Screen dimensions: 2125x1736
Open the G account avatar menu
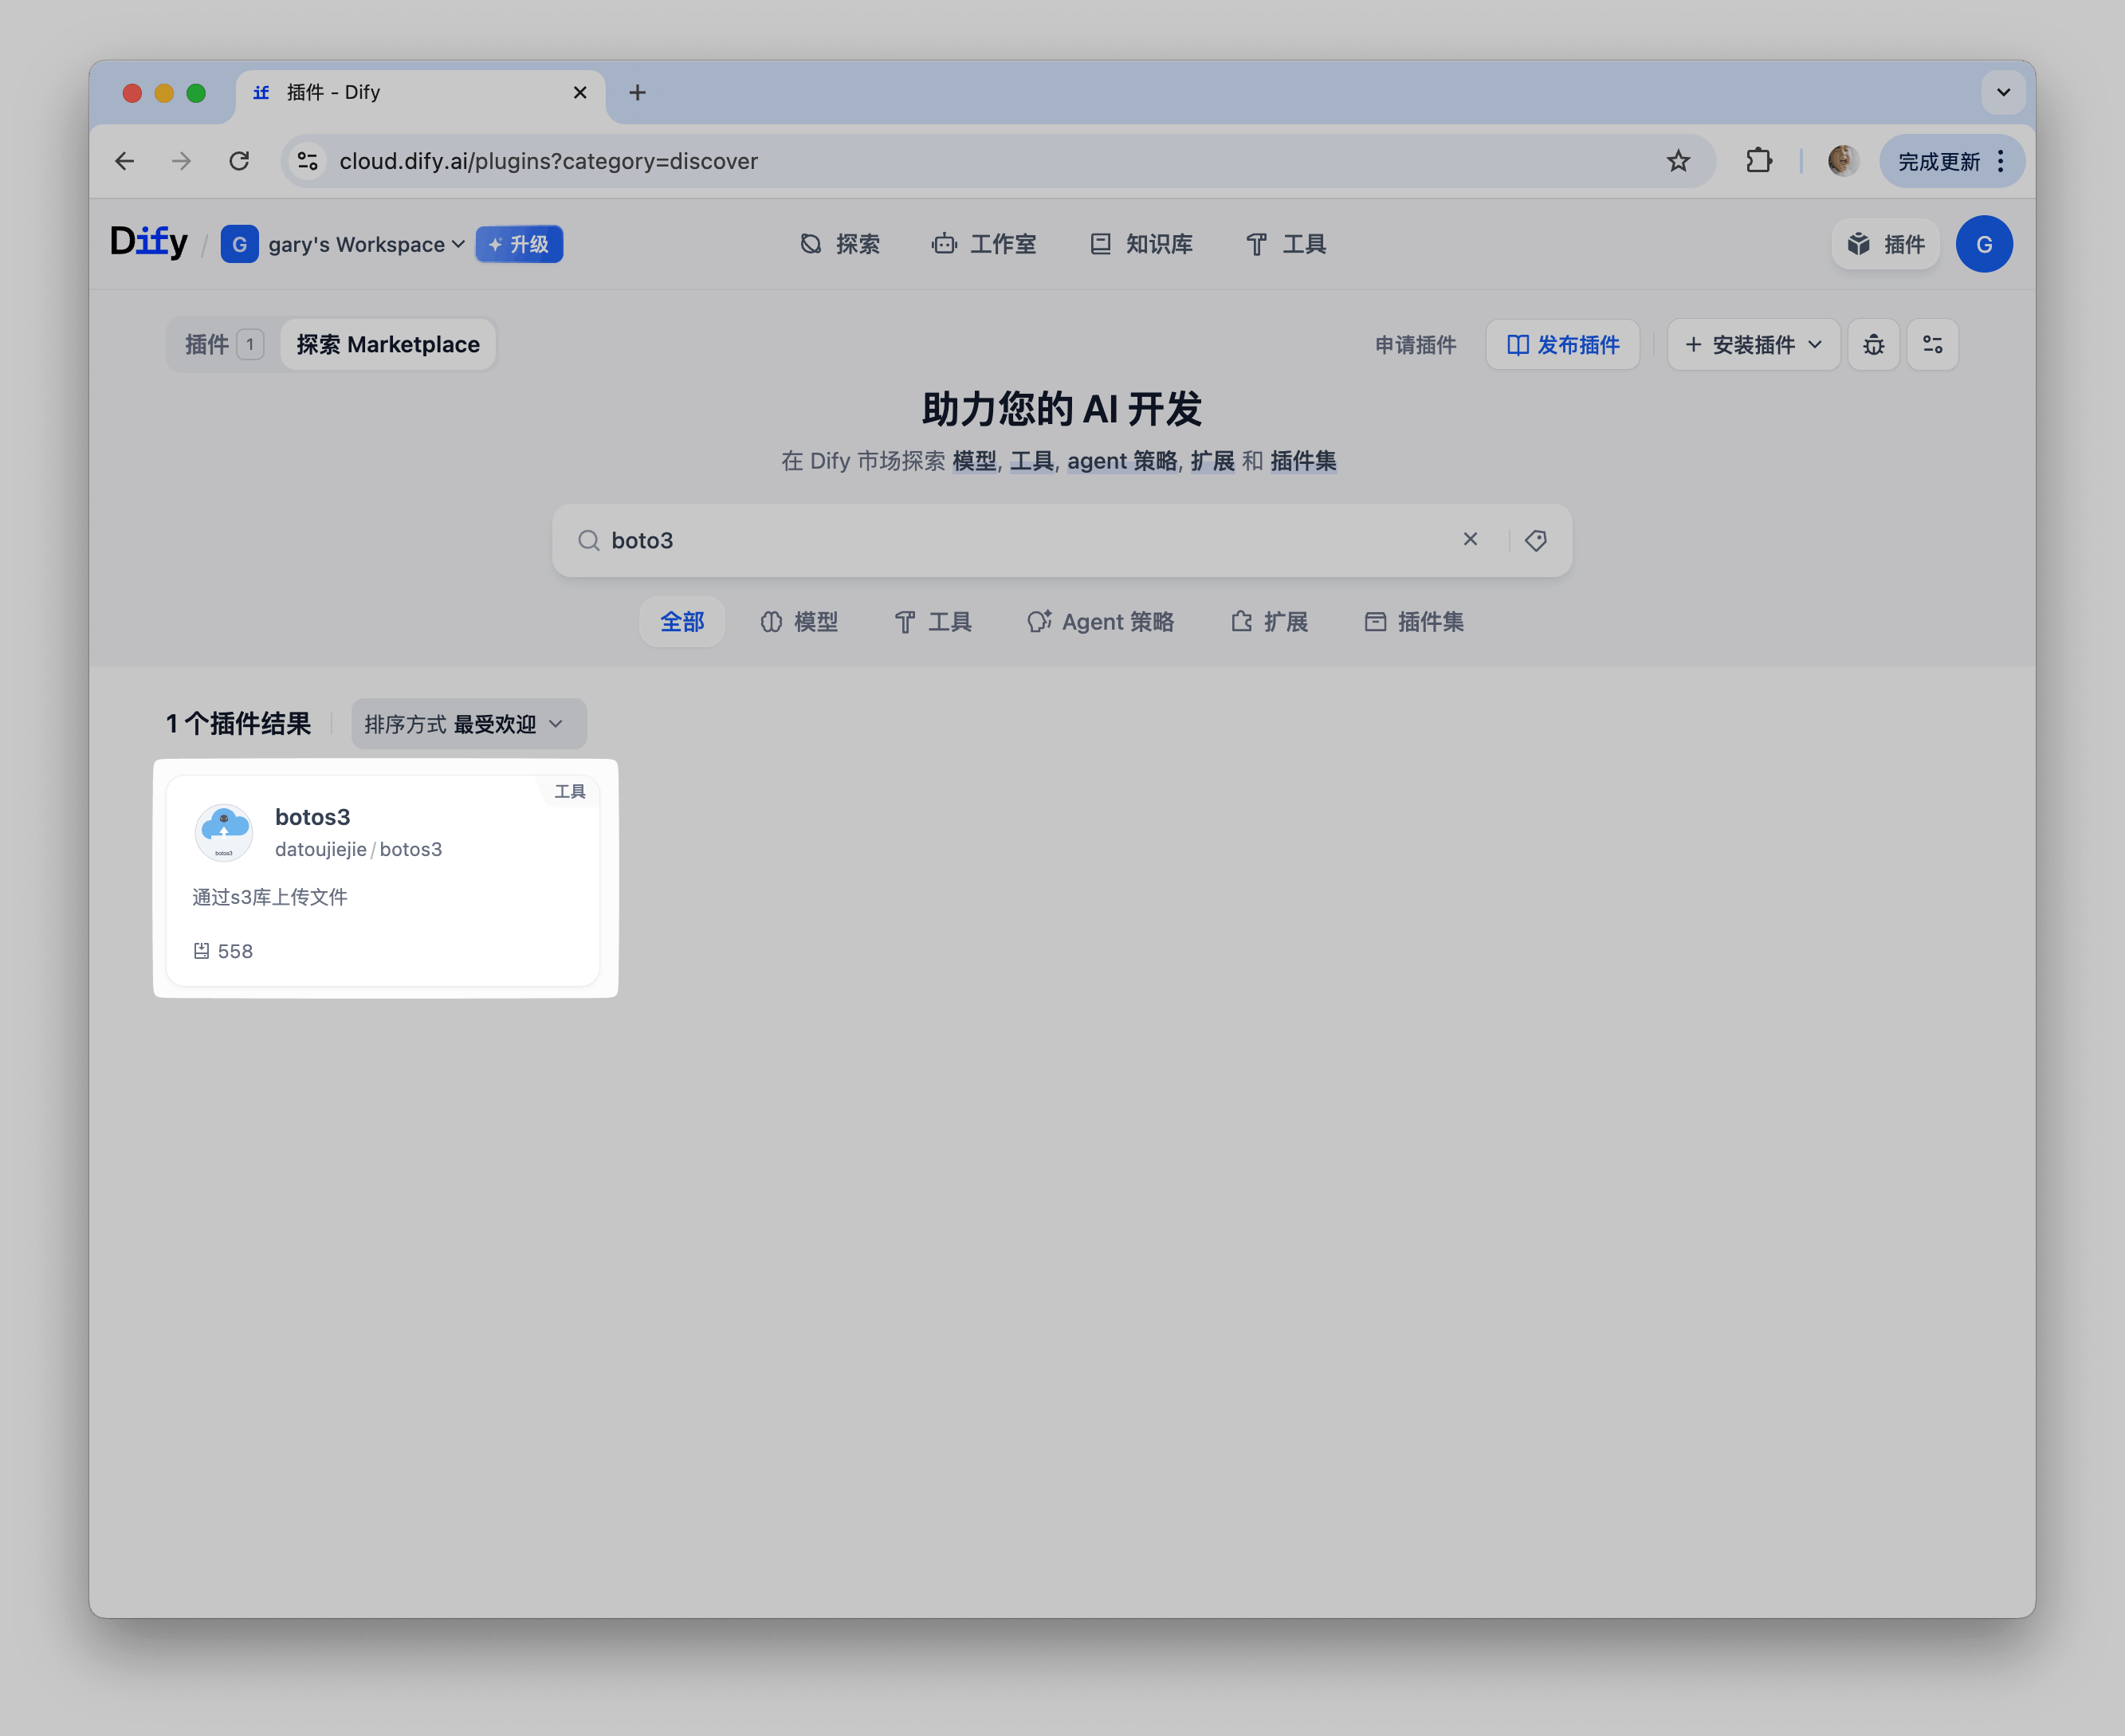[1983, 244]
